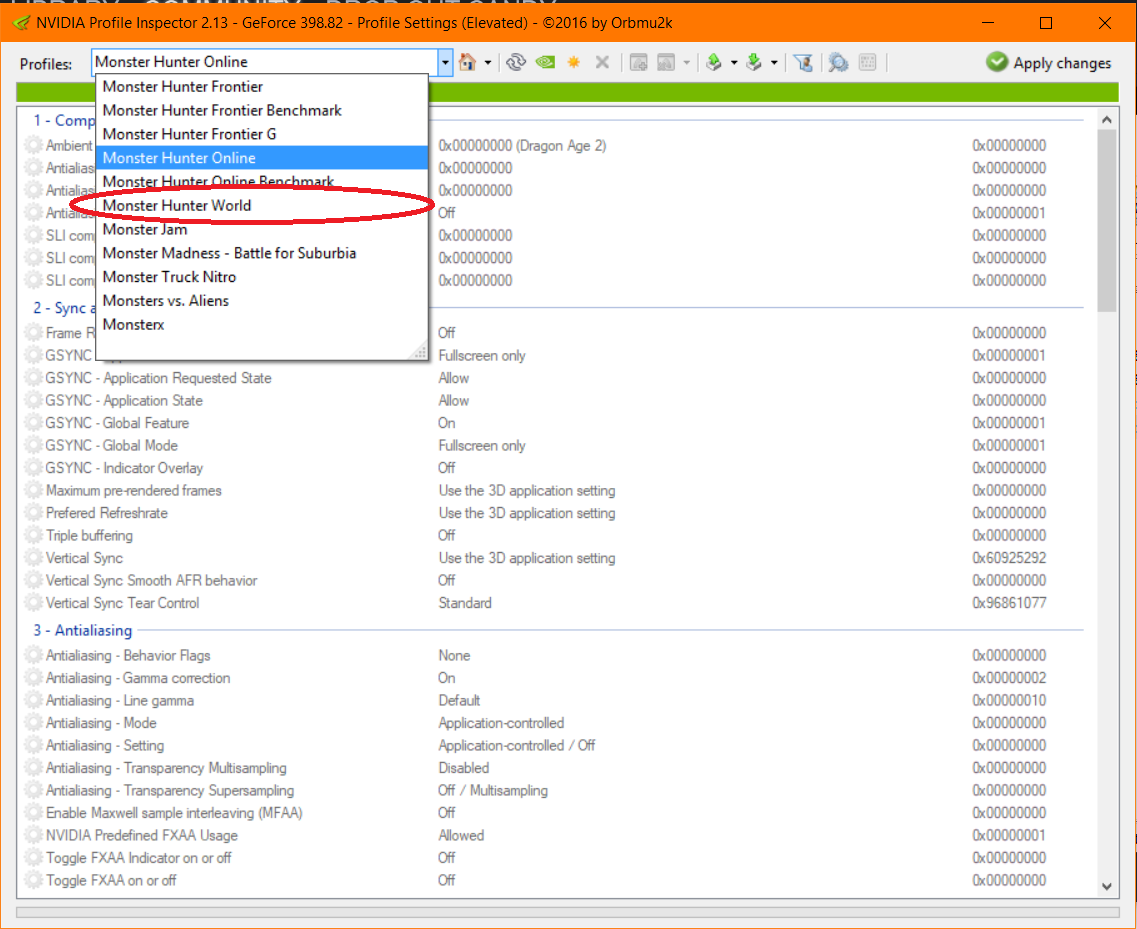1137x929 pixels.
Task: Click the resize grip of the dropdown list
Action: coord(420,352)
